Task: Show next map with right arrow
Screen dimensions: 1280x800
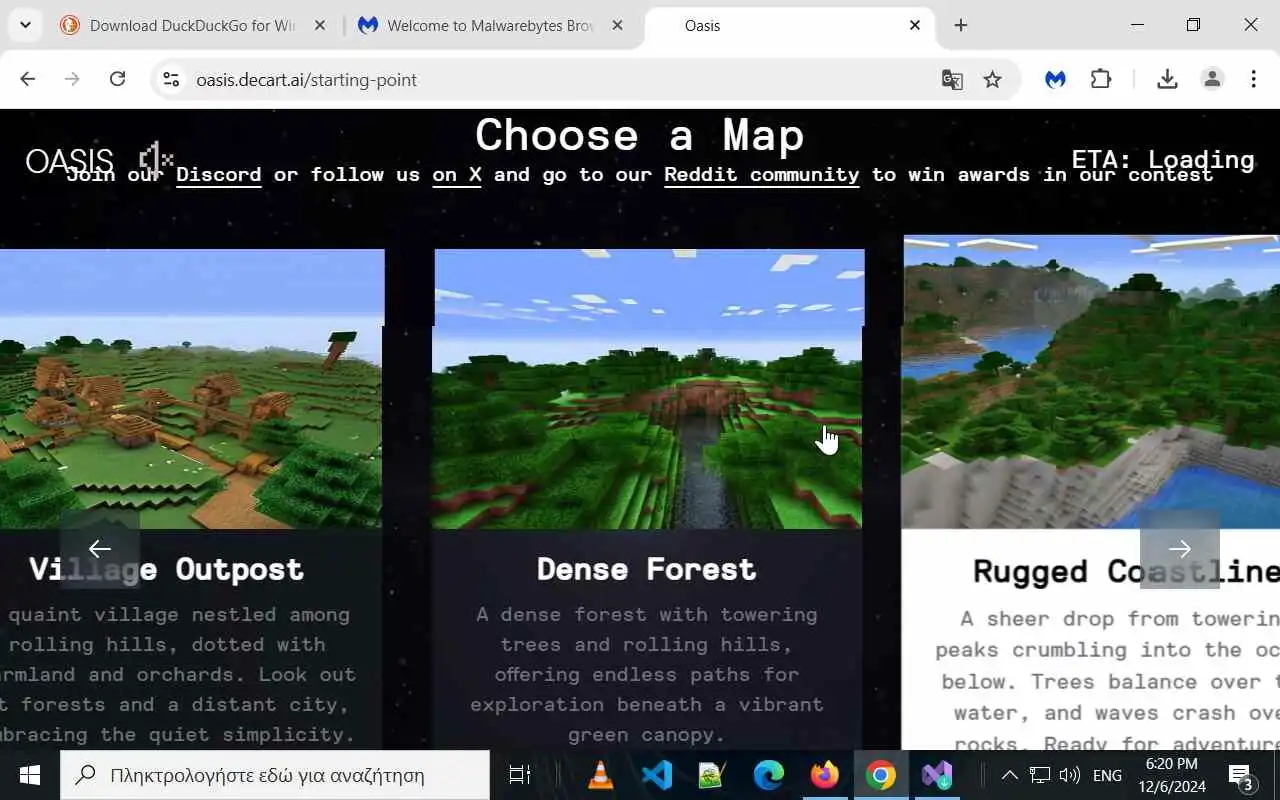Action: pos(1180,549)
